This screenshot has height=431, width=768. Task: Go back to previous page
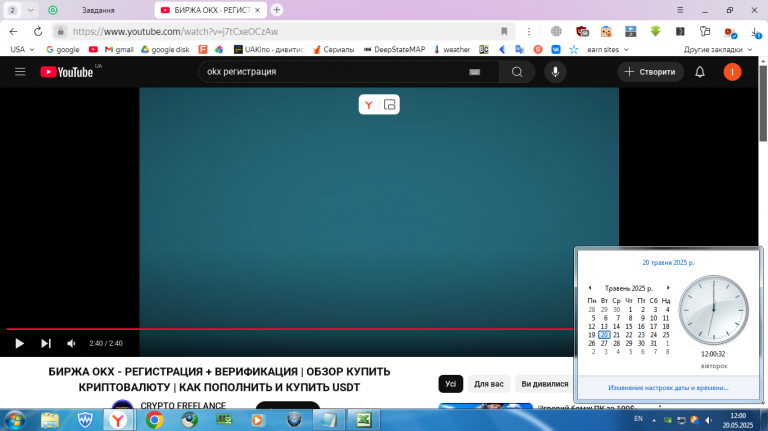14,31
